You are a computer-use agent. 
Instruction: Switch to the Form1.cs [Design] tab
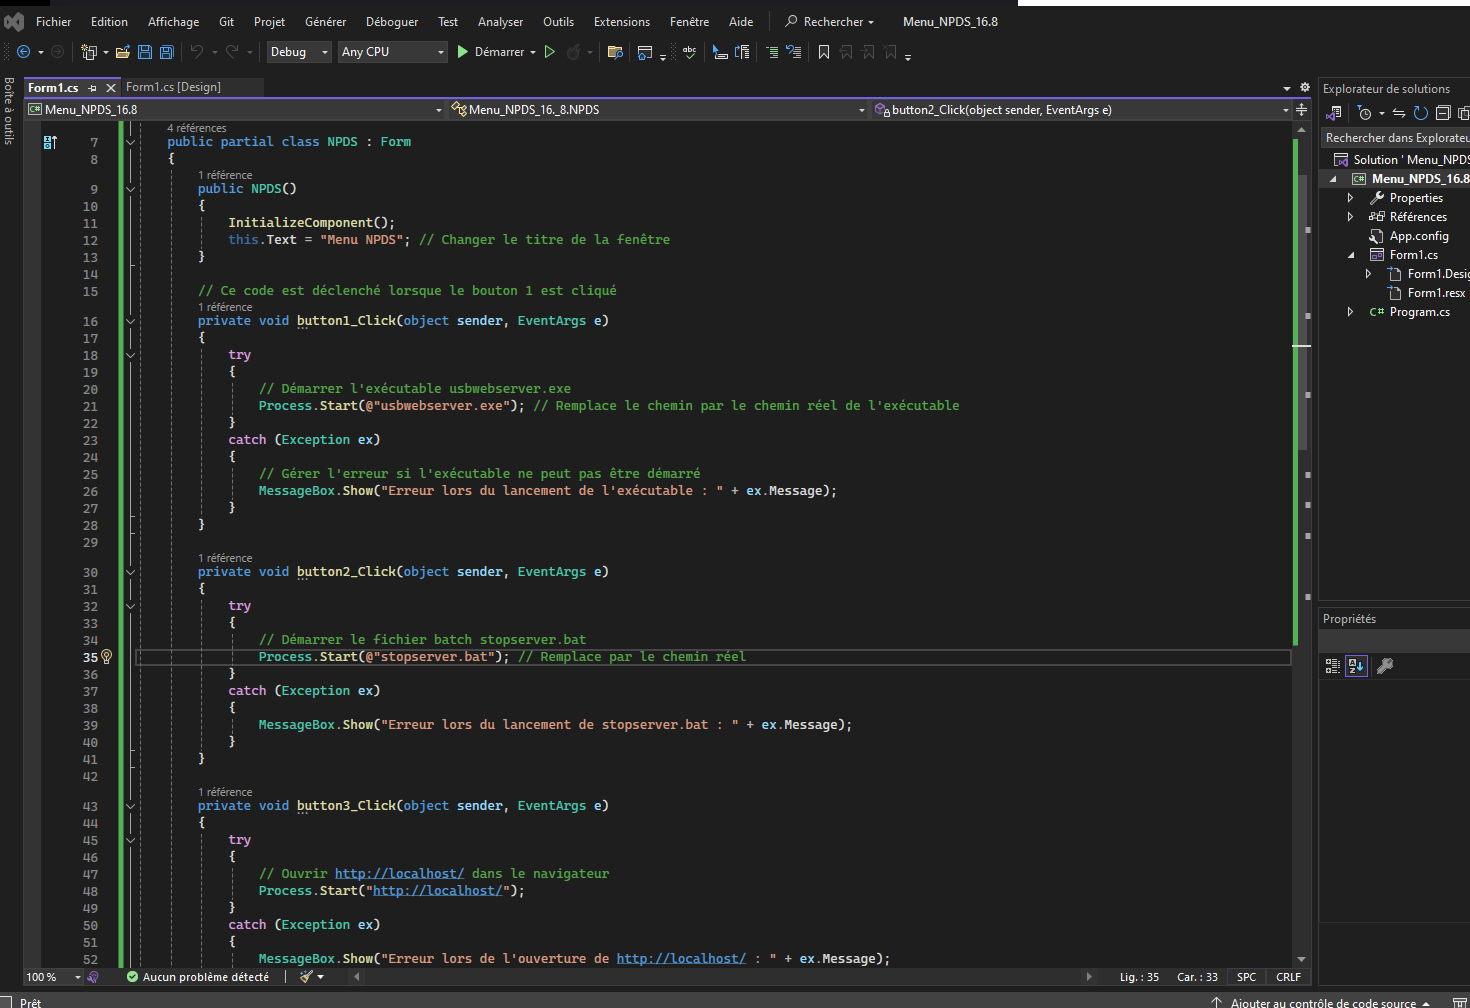(173, 87)
